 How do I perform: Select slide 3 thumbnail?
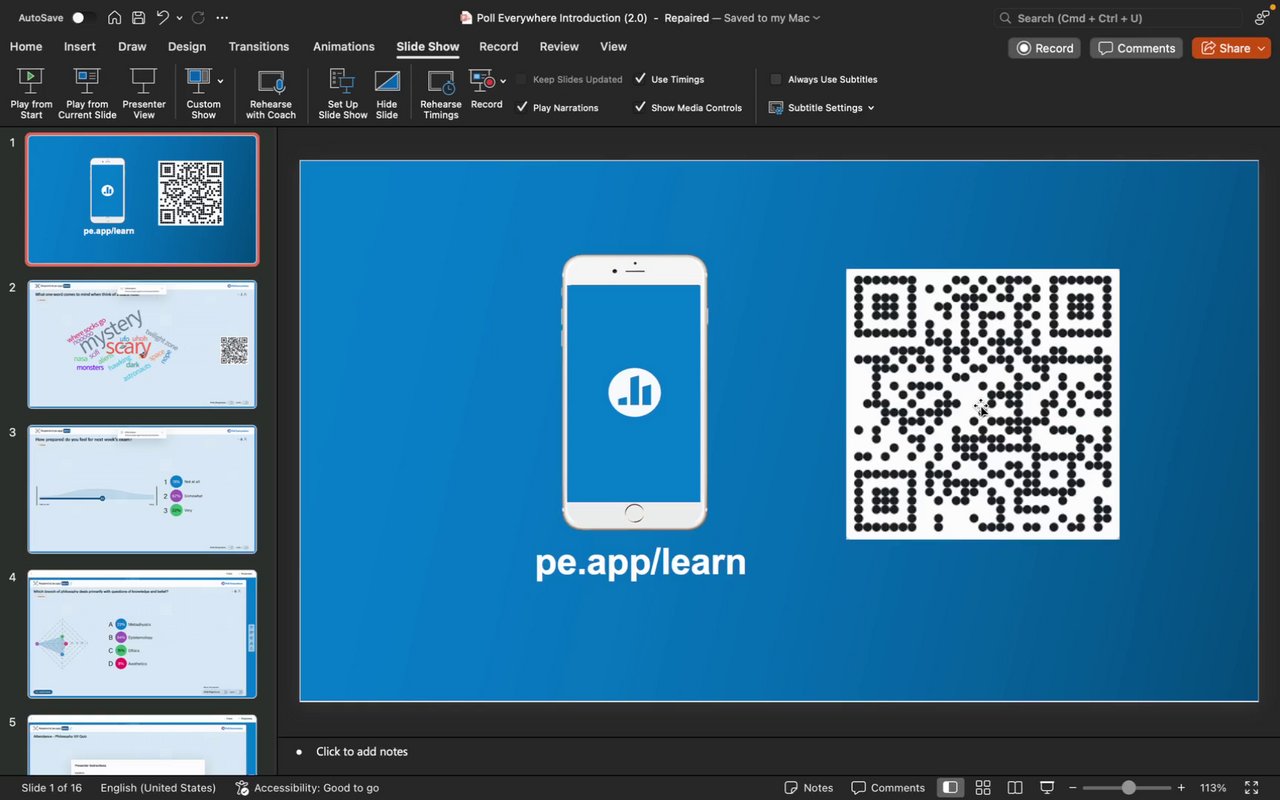142,489
